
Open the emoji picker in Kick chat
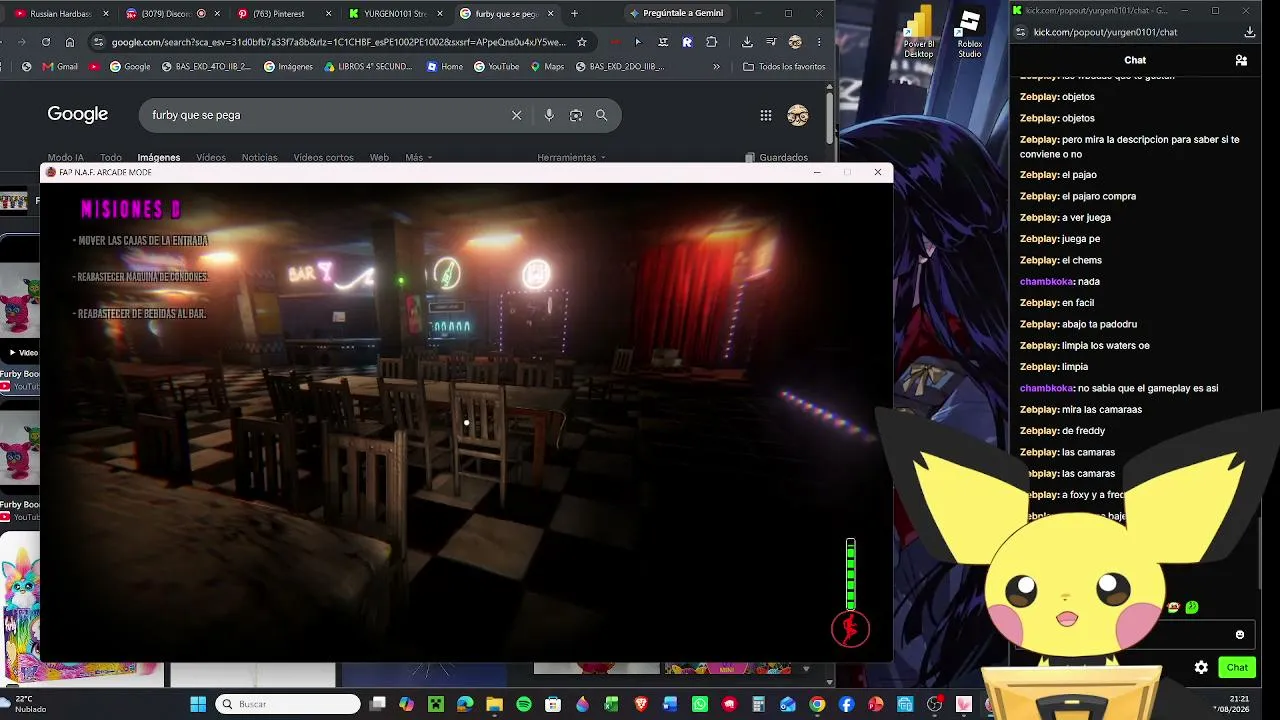[x=1240, y=635]
